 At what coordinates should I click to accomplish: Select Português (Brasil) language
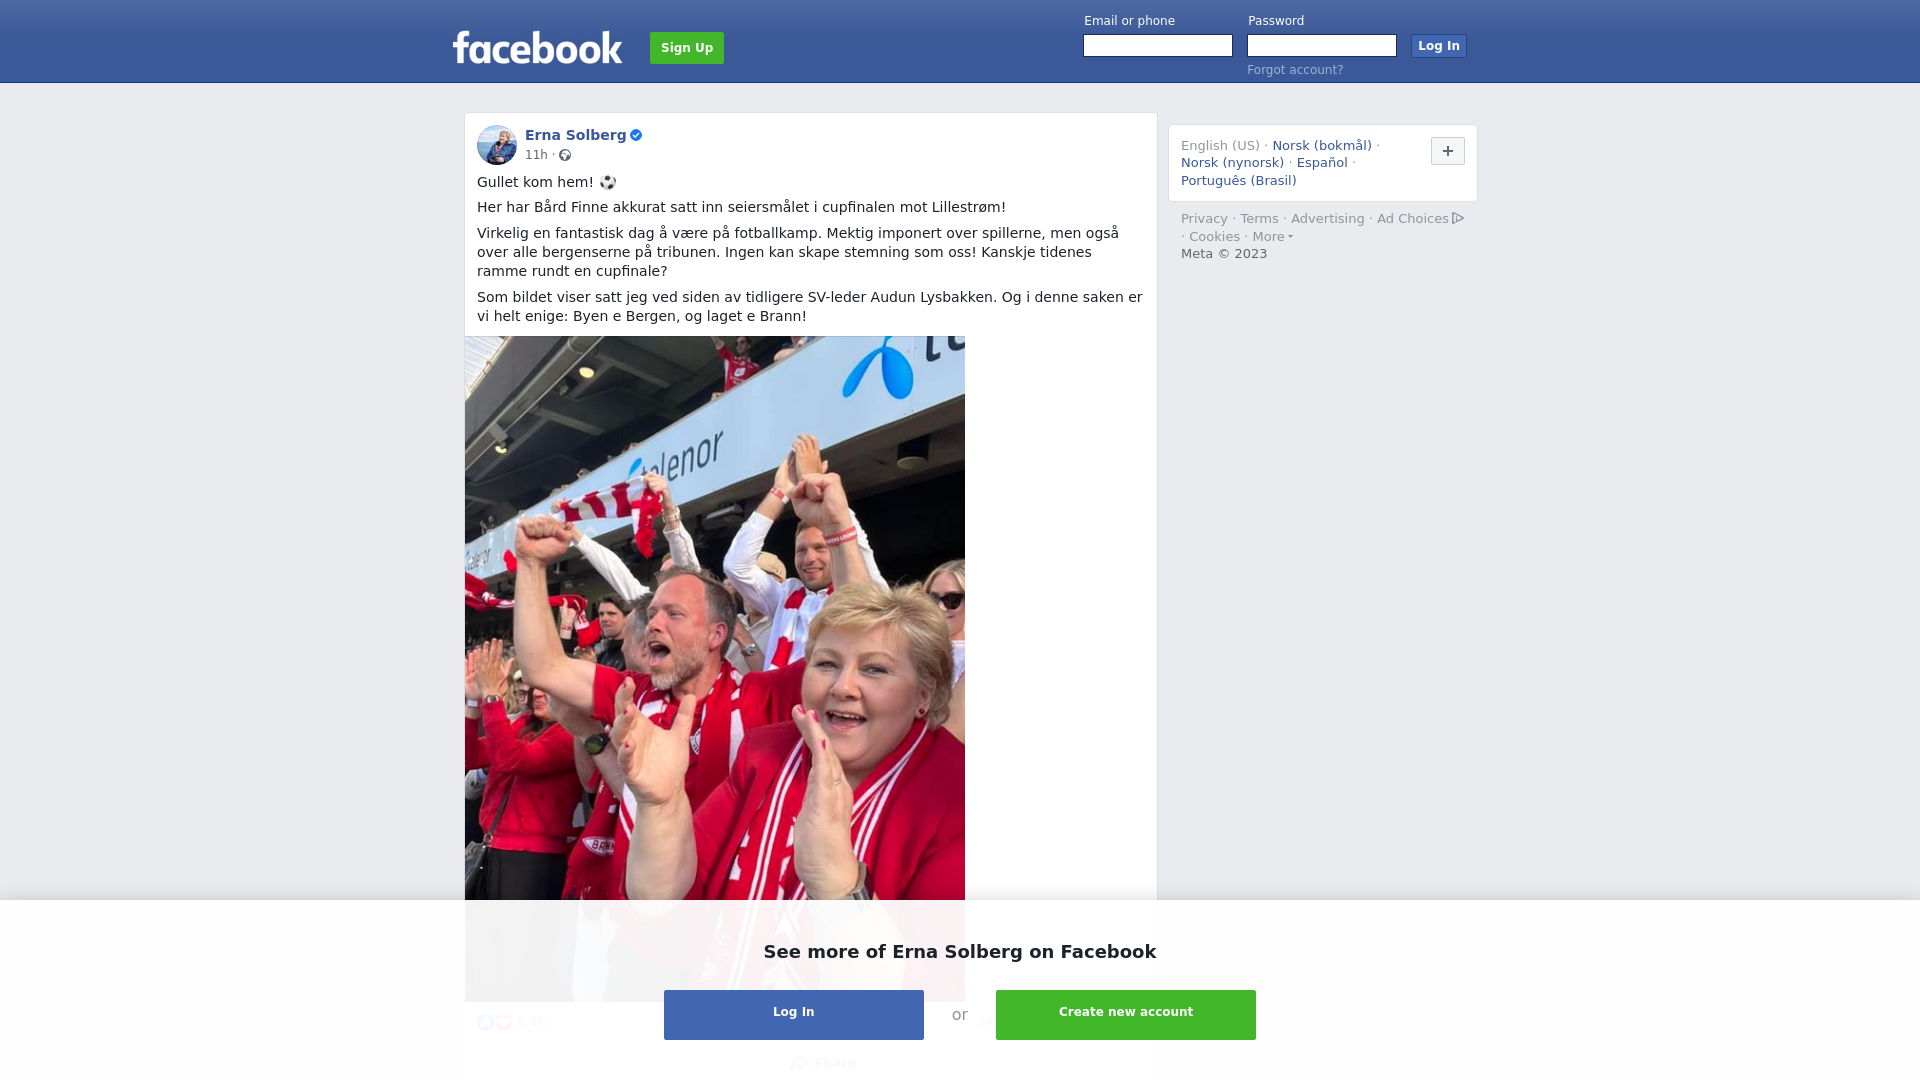[x=1238, y=181]
